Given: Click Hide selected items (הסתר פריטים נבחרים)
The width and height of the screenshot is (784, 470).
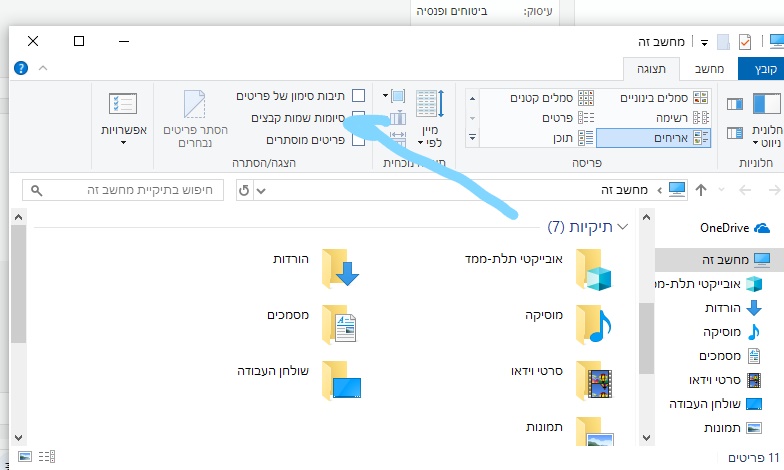Looking at the screenshot, I should coord(195,119).
